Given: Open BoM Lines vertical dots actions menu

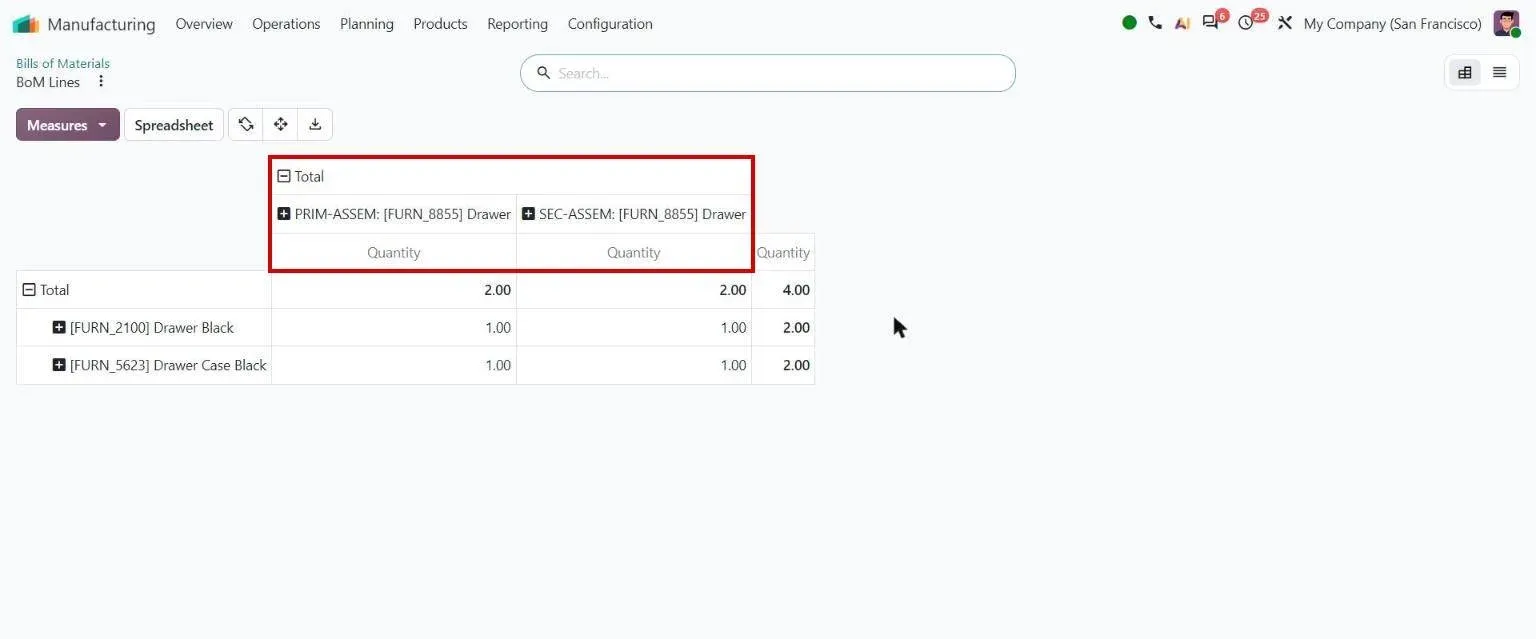Looking at the screenshot, I should click(100, 82).
